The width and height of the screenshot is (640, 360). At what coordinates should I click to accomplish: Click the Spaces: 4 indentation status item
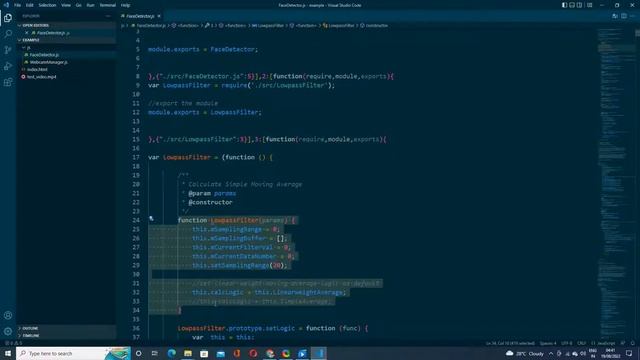coord(548,343)
